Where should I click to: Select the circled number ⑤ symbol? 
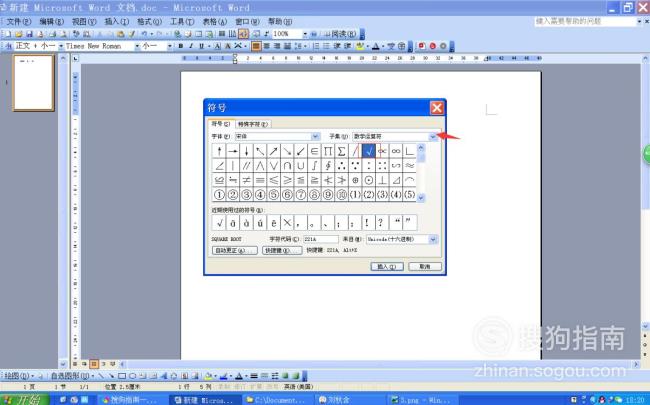tap(274, 194)
